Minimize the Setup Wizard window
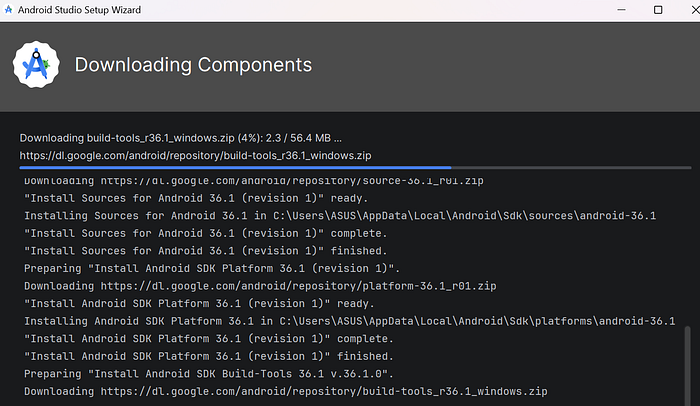Viewport: 700px width, 406px height. pos(621,10)
